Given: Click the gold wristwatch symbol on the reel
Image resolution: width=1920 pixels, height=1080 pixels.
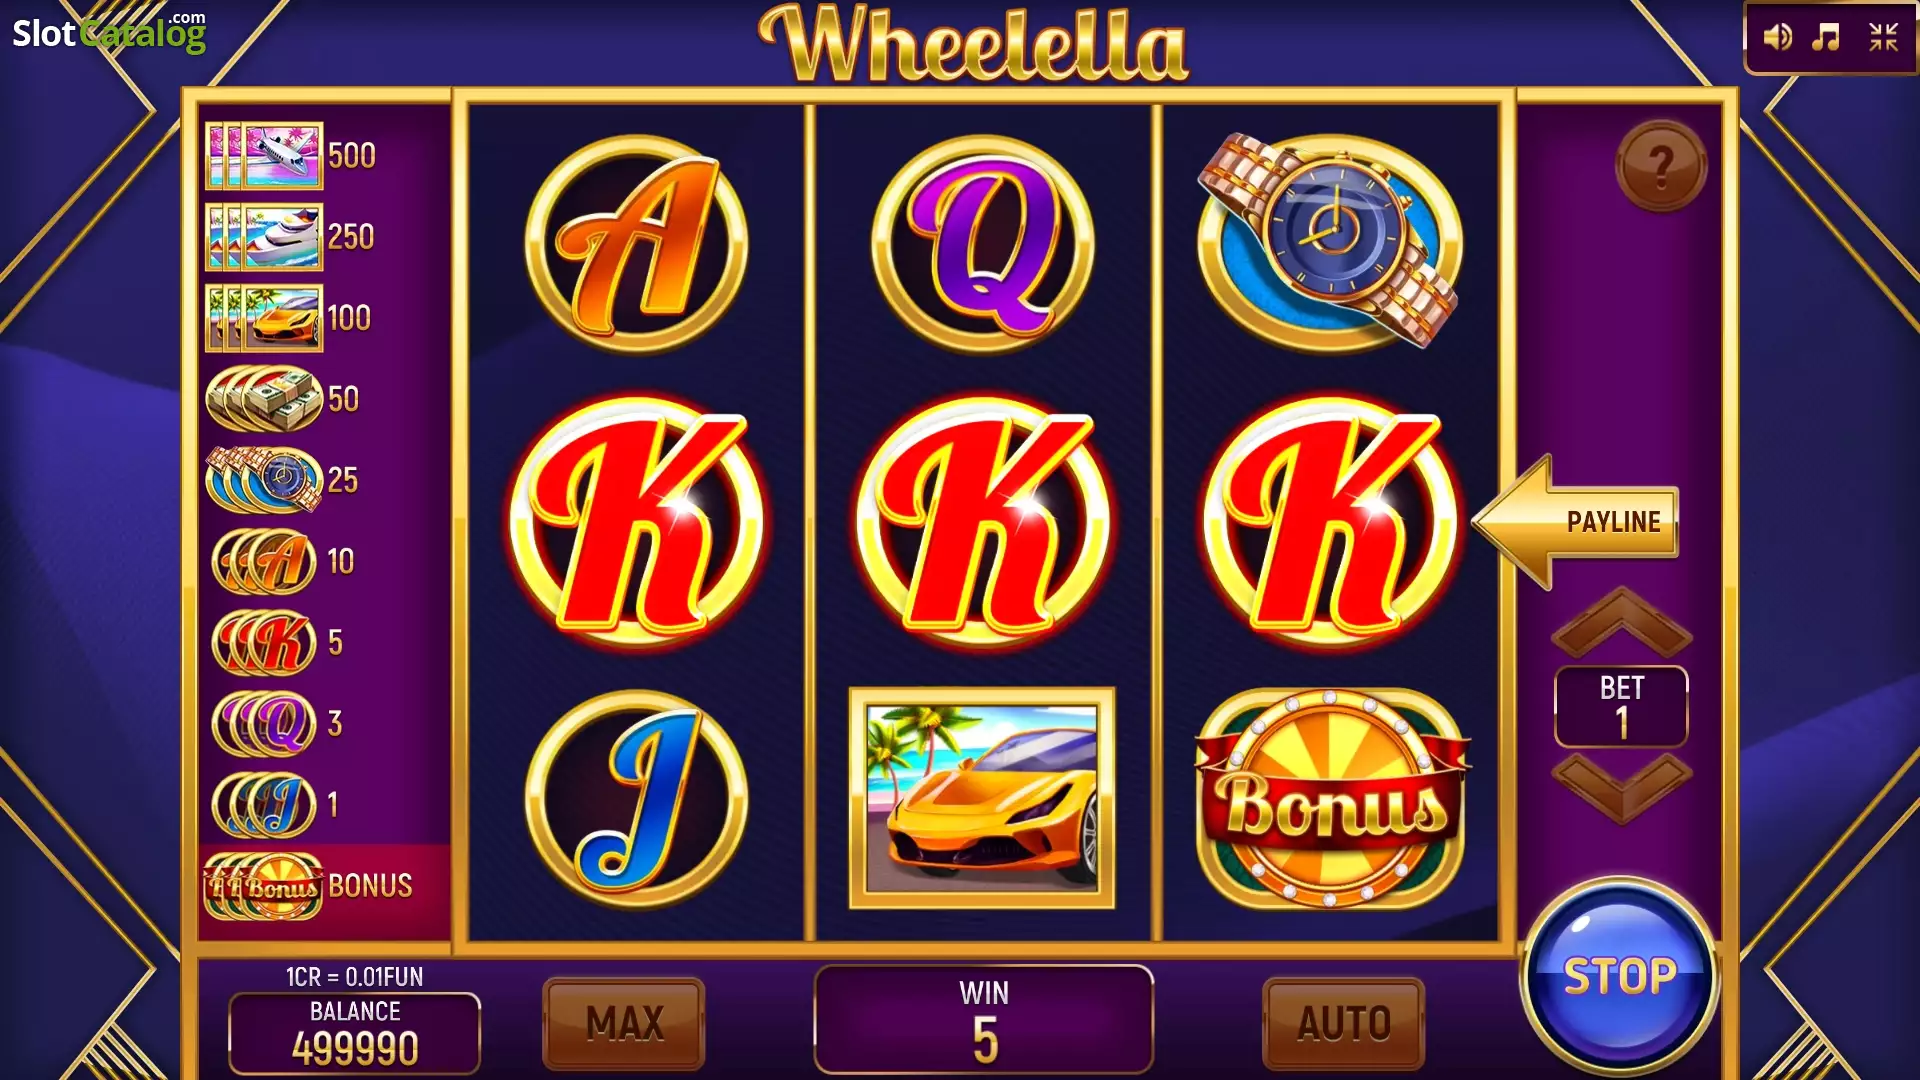Looking at the screenshot, I should [1331, 241].
